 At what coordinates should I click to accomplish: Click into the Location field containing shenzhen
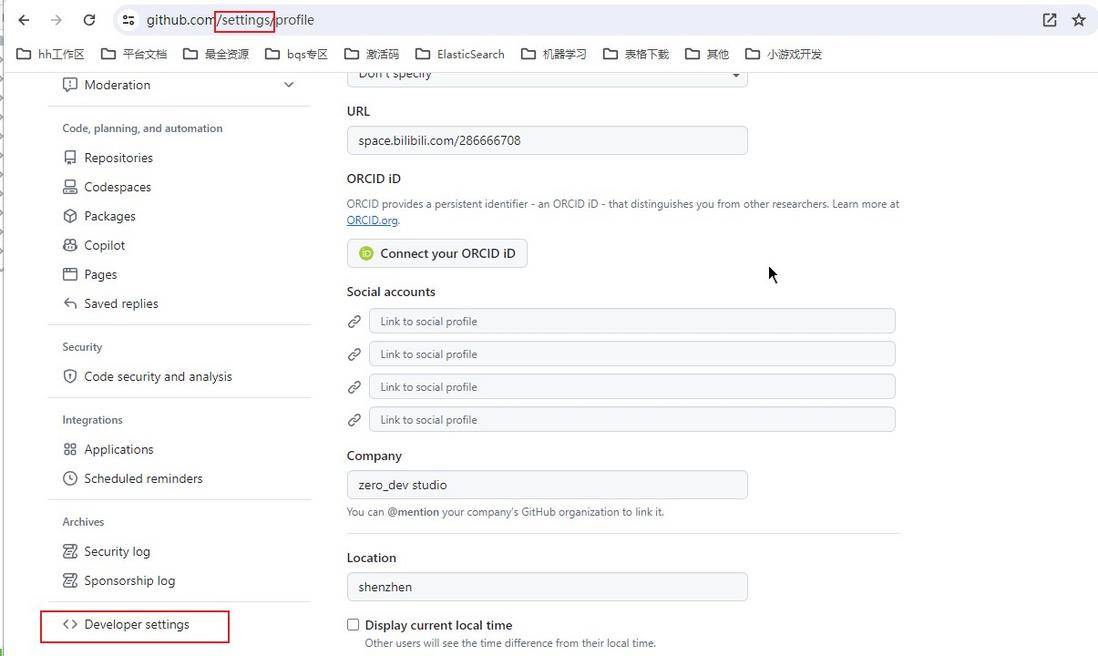(547, 587)
